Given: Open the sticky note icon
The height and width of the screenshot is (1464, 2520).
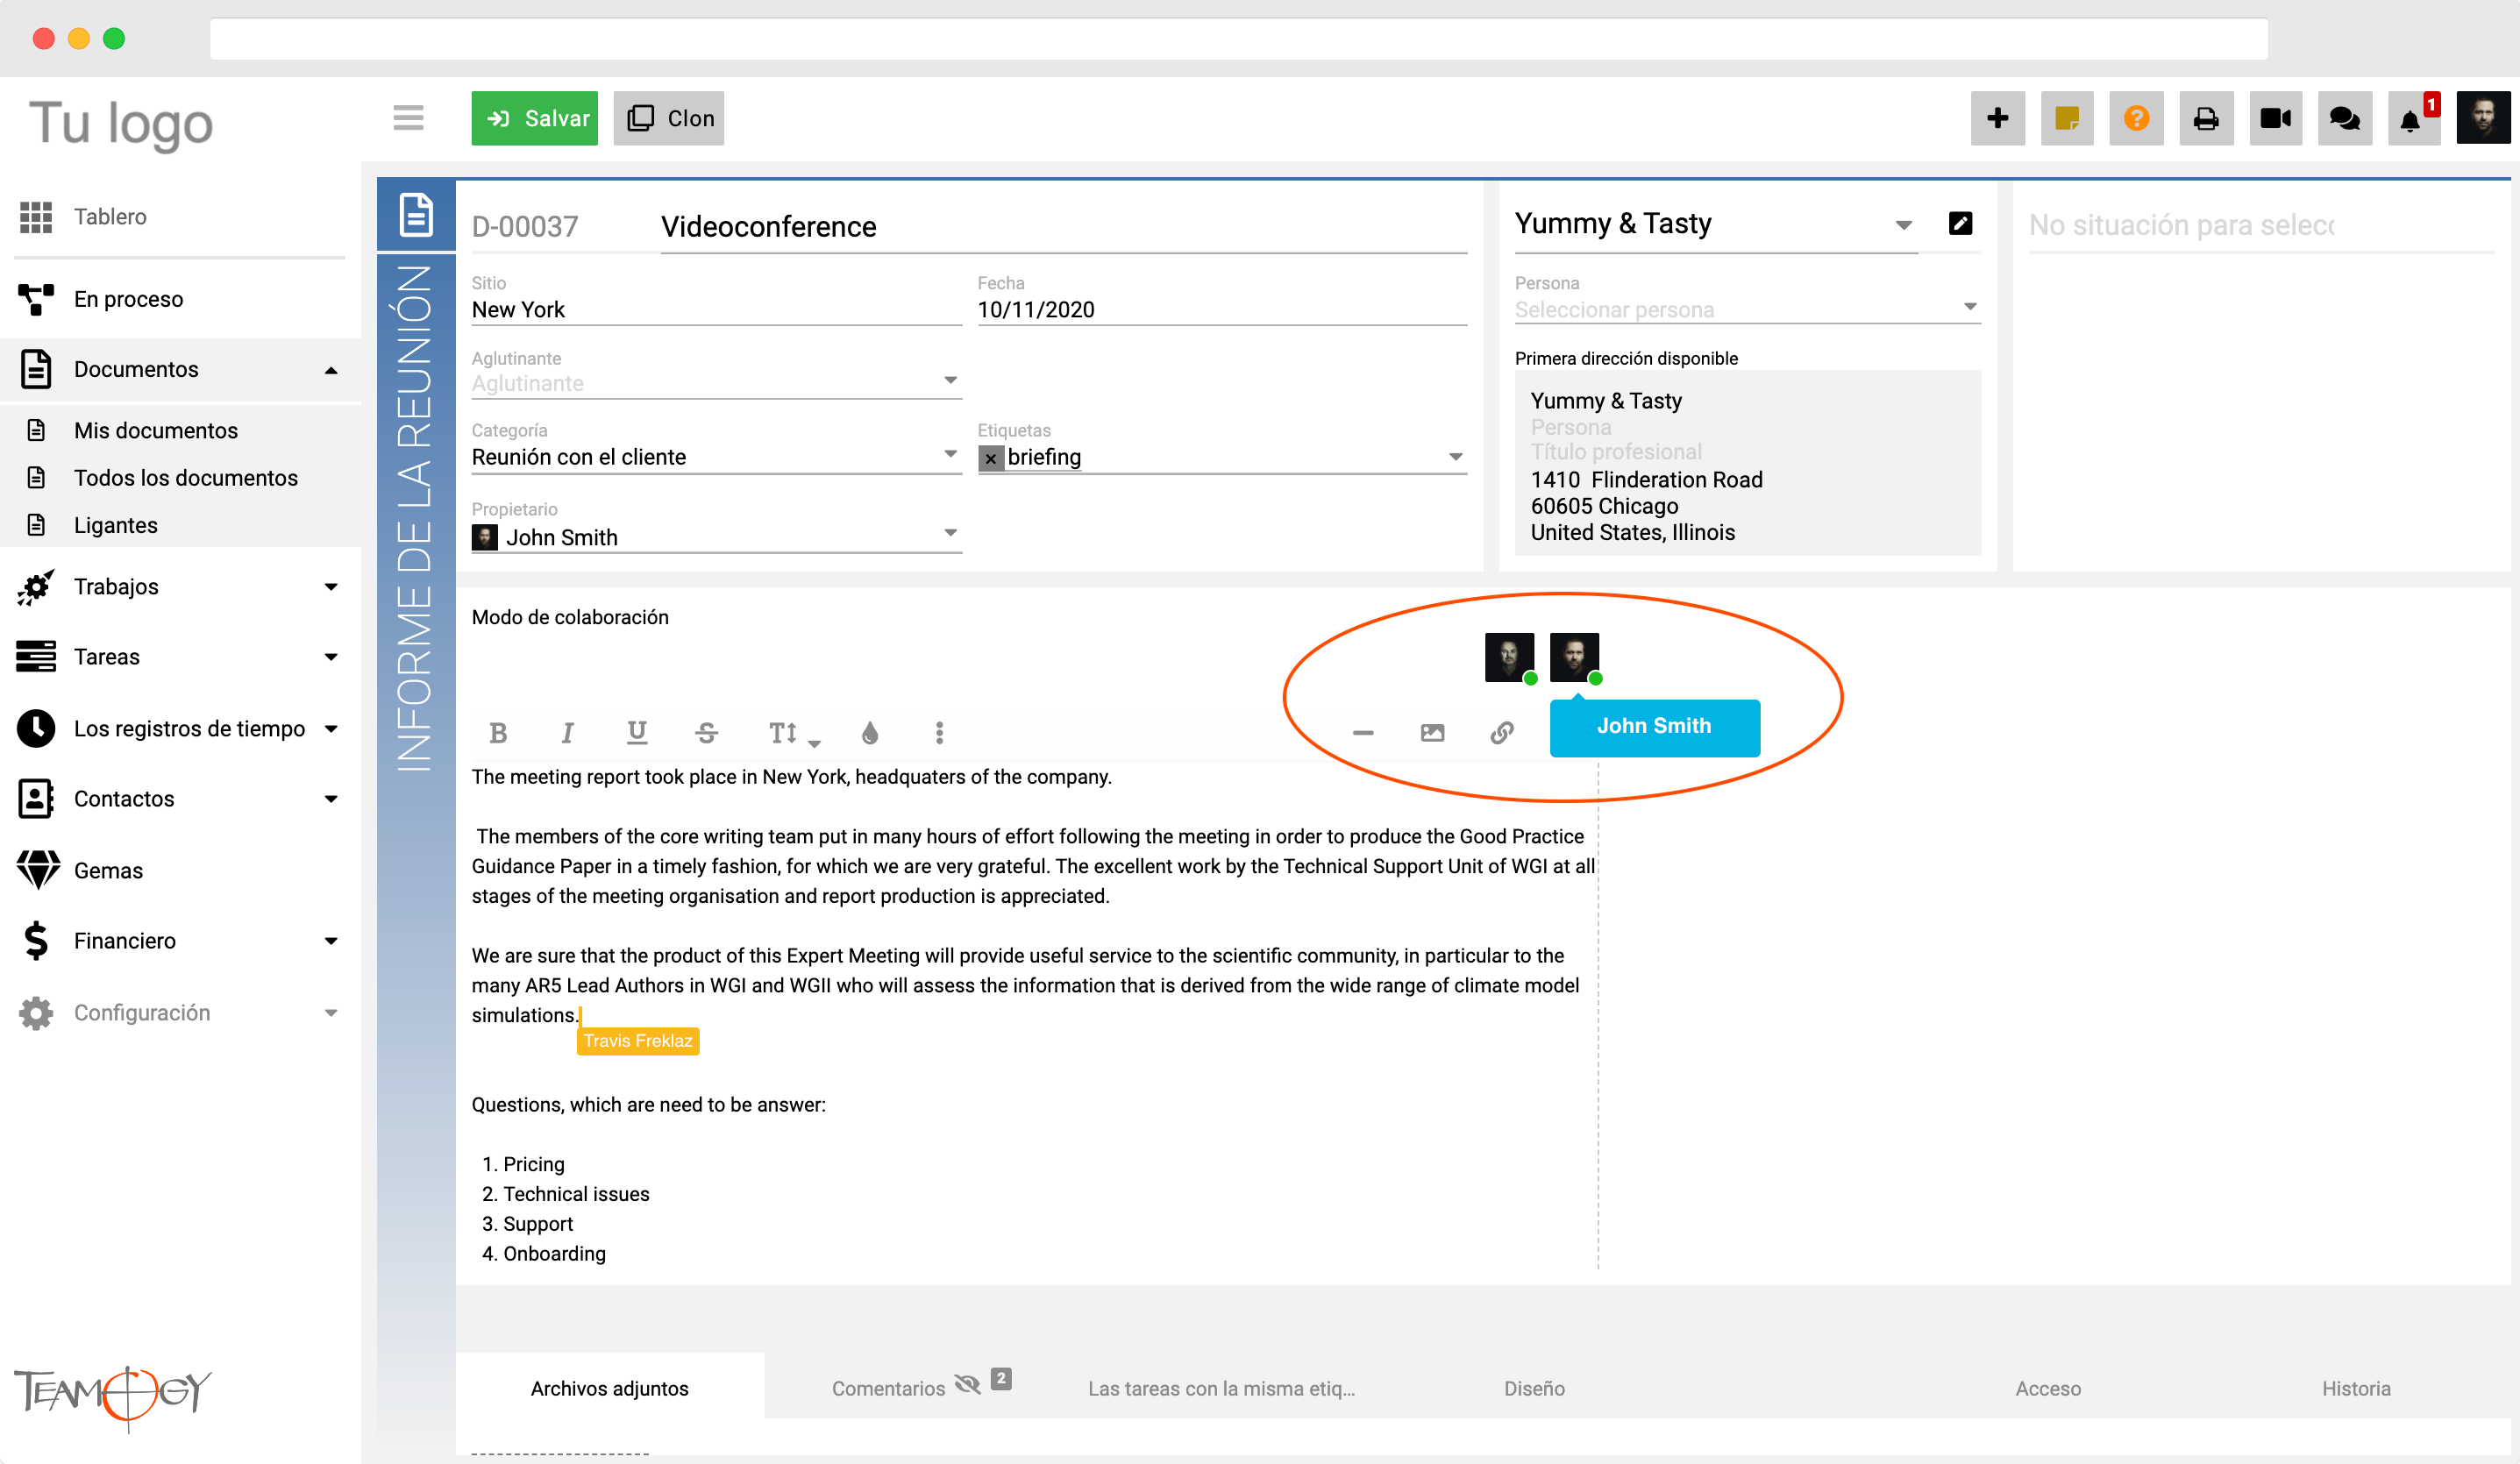Looking at the screenshot, I should click(x=2067, y=118).
